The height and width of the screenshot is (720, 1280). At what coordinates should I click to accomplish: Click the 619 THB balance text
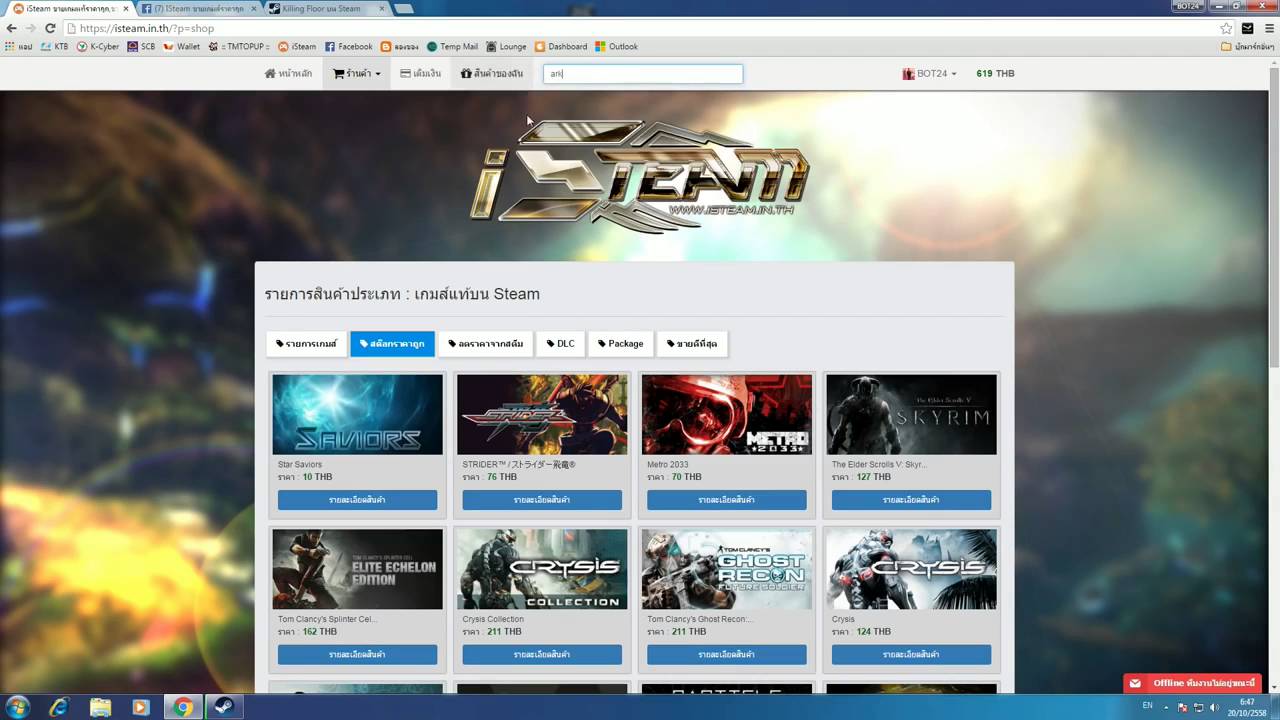[x=995, y=73]
